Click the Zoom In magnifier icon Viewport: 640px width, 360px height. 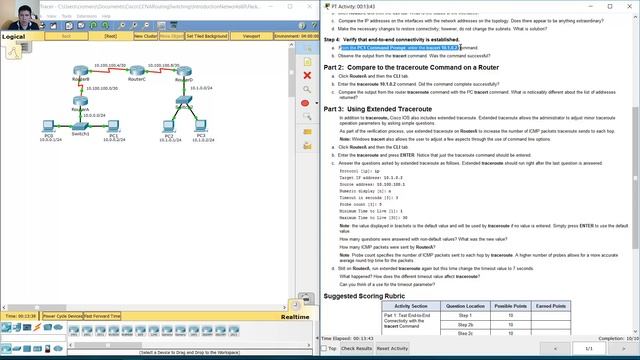(x=122, y=26)
